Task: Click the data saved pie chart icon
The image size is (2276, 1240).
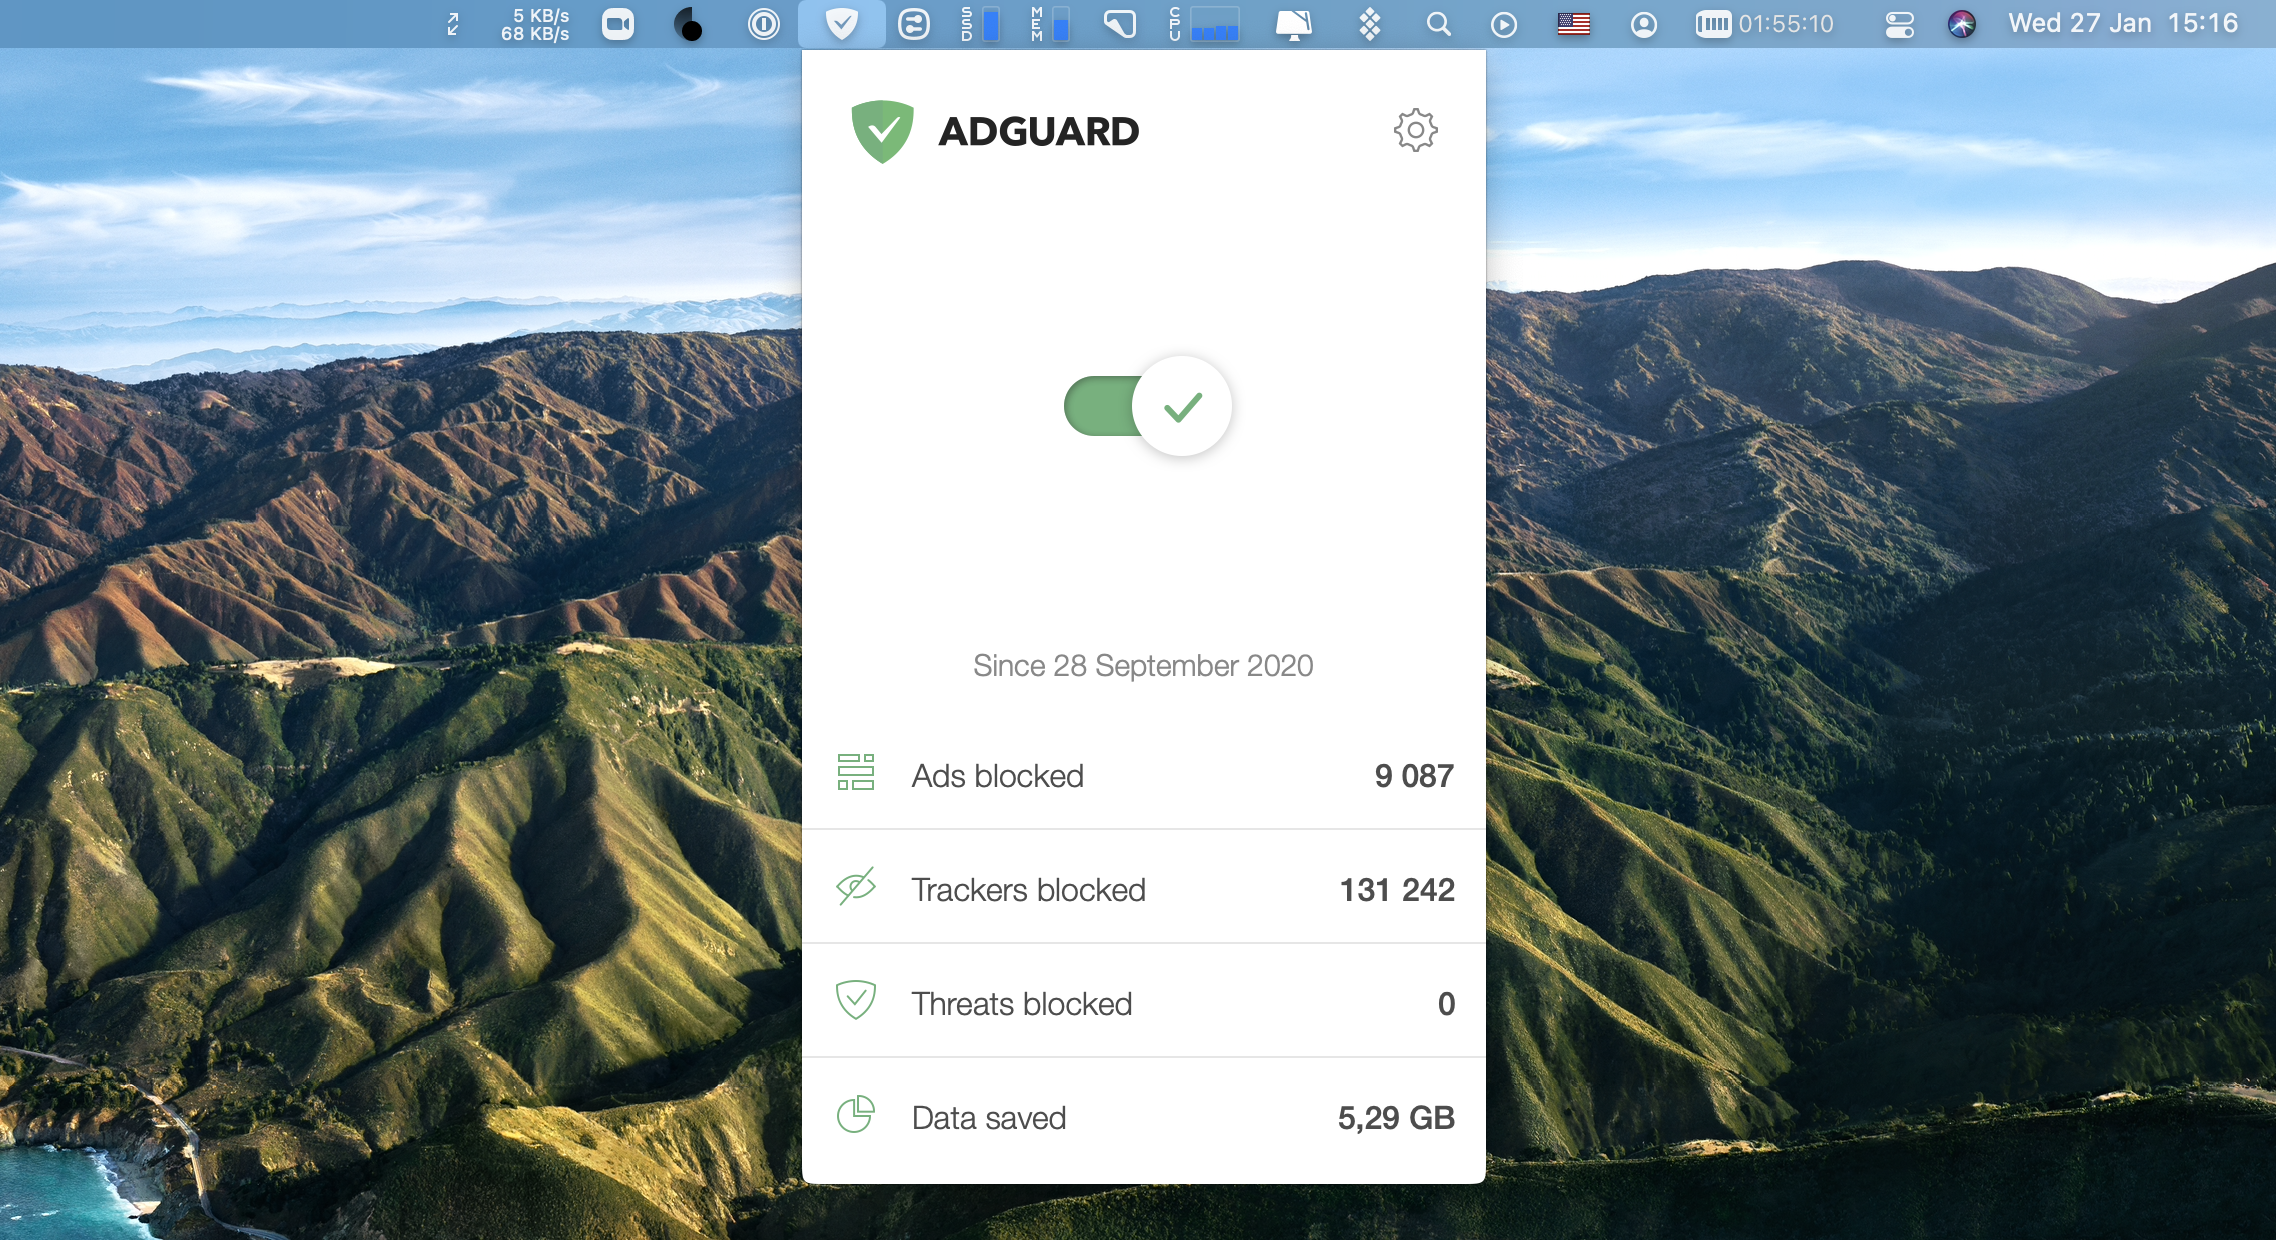Action: pyautogui.click(x=856, y=1116)
